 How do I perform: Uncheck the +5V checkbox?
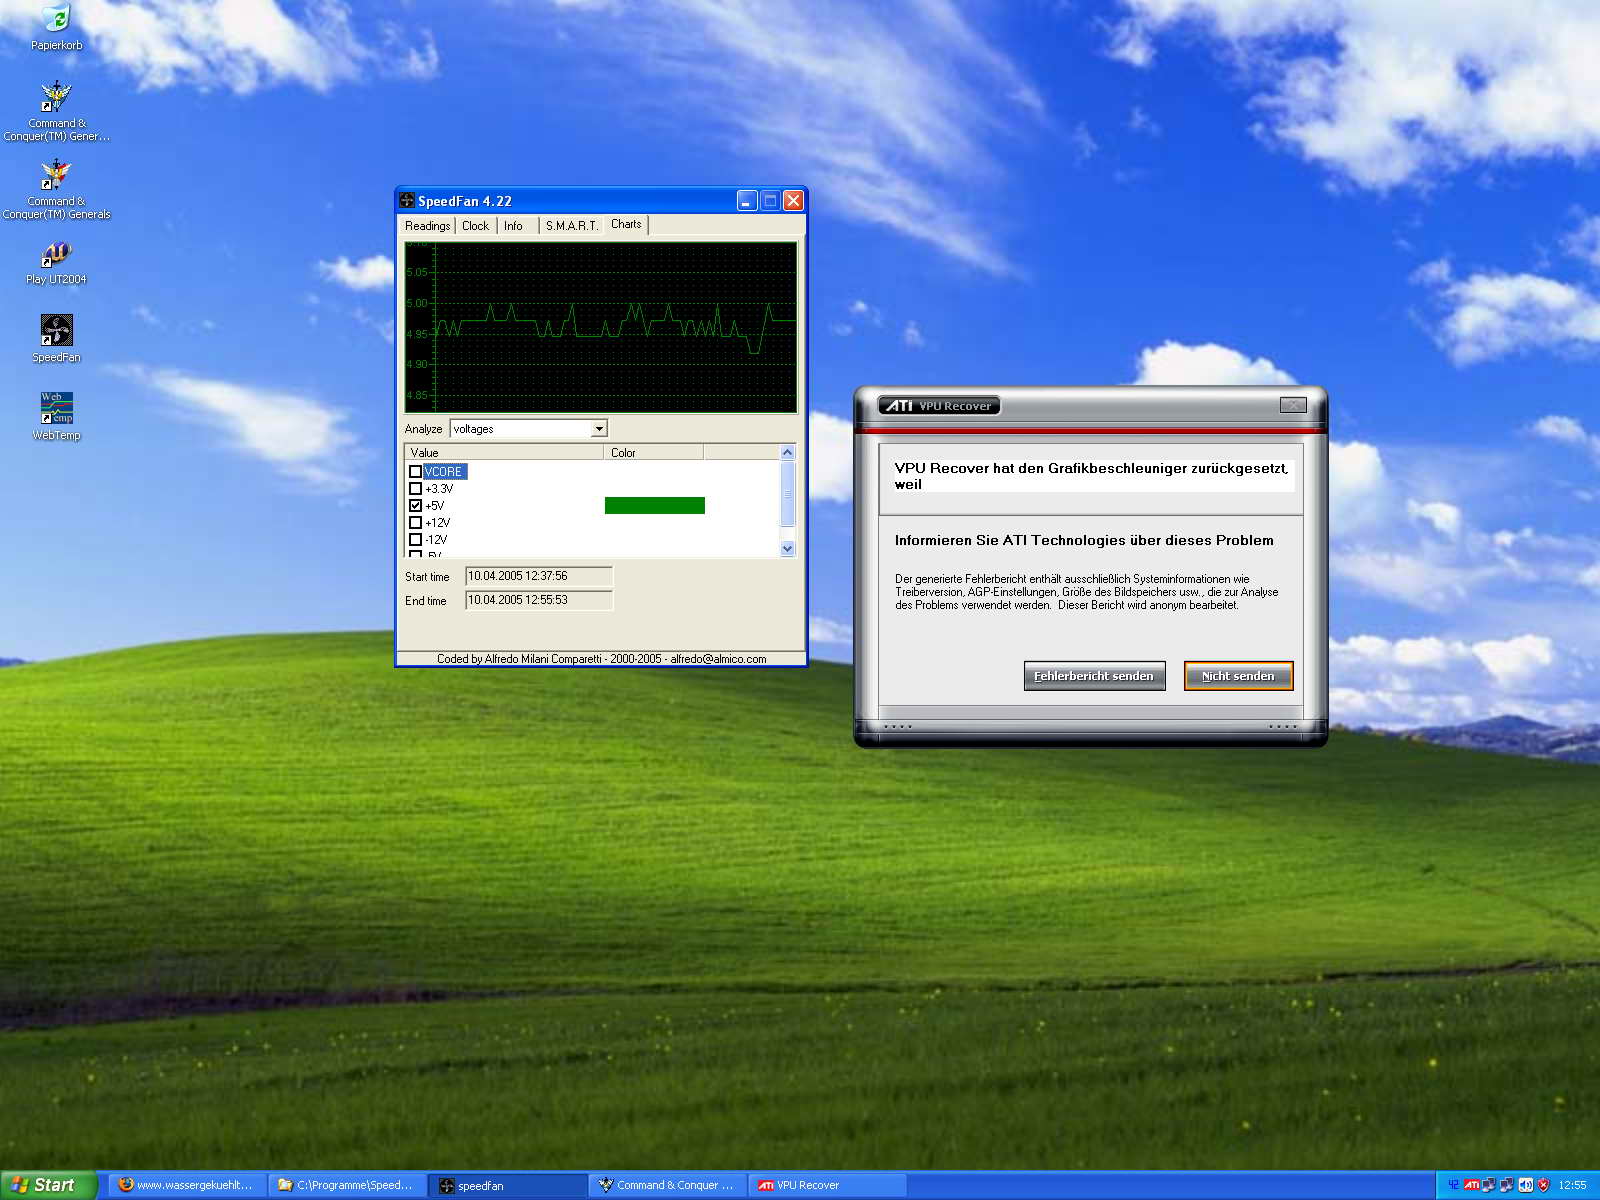(415, 506)
